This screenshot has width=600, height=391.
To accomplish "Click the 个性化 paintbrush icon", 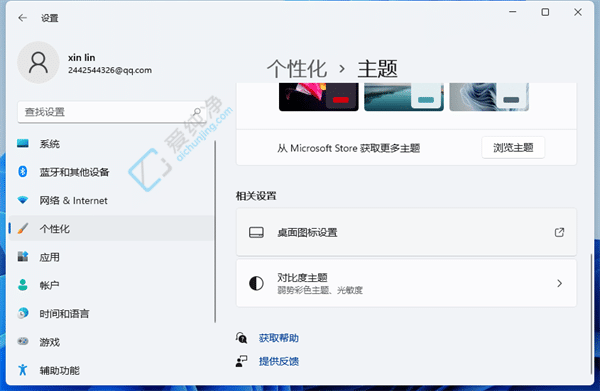I will (x=23, y=228).
